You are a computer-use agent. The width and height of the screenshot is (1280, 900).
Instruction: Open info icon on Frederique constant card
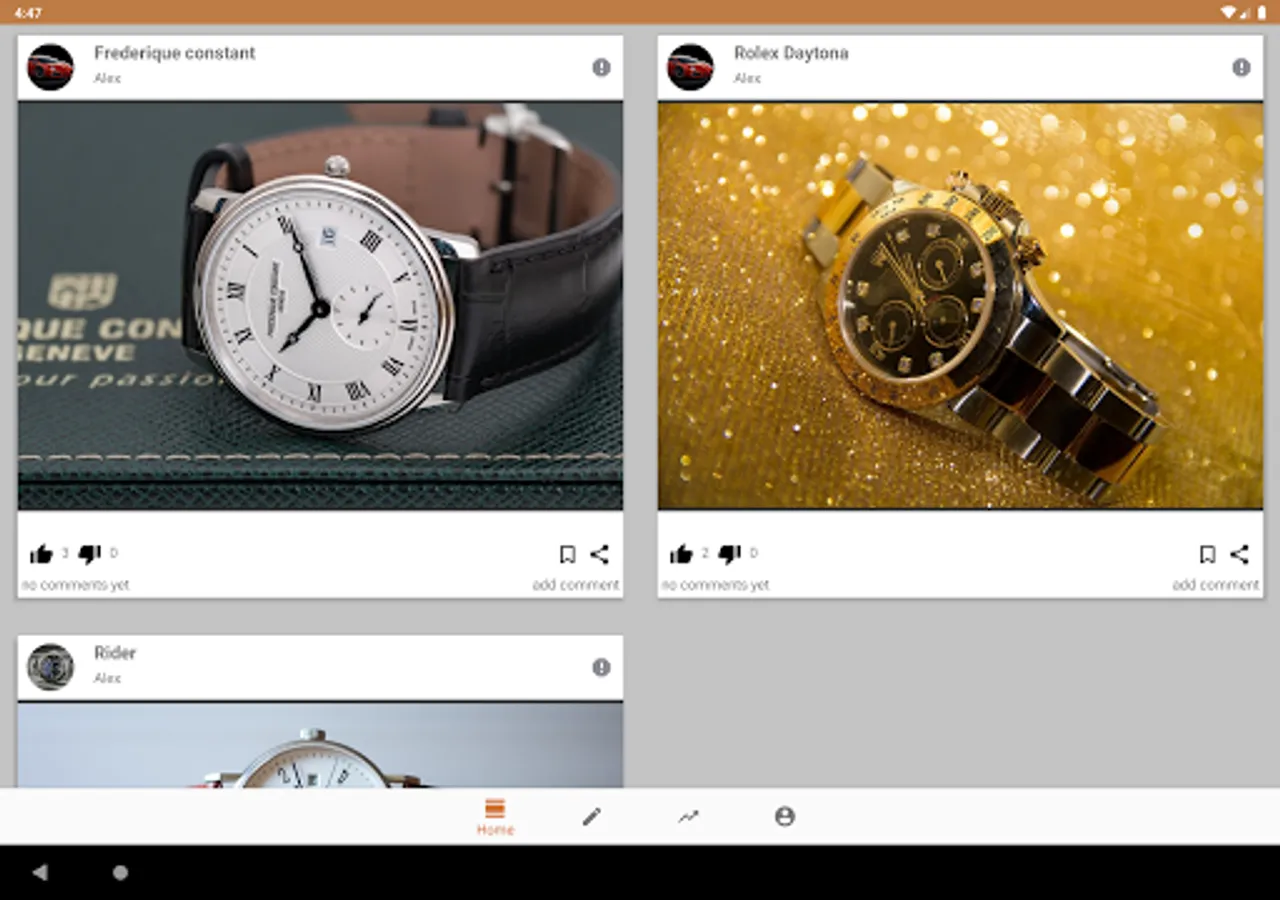[x=601, y=67]
